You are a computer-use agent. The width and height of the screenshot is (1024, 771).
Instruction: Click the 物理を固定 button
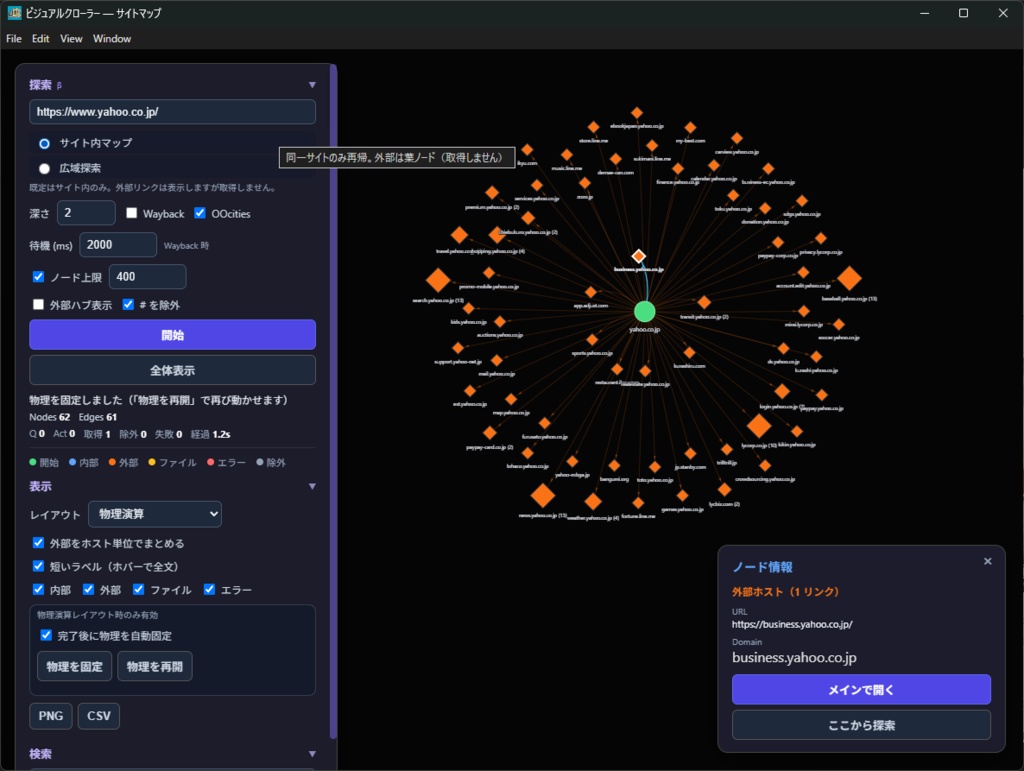(74, 667)
